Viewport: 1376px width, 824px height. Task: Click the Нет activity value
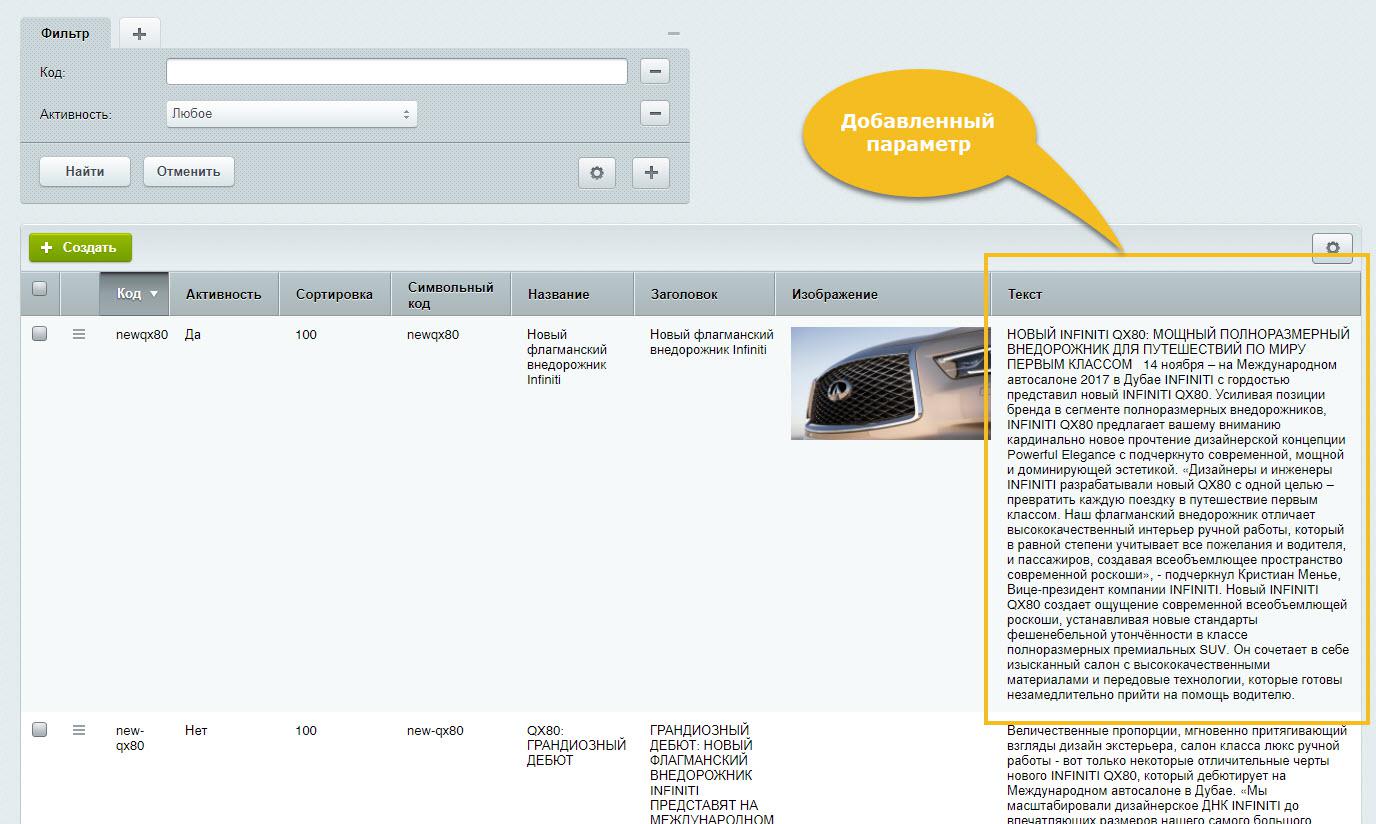pyautogui.click(x=196, y=730)
